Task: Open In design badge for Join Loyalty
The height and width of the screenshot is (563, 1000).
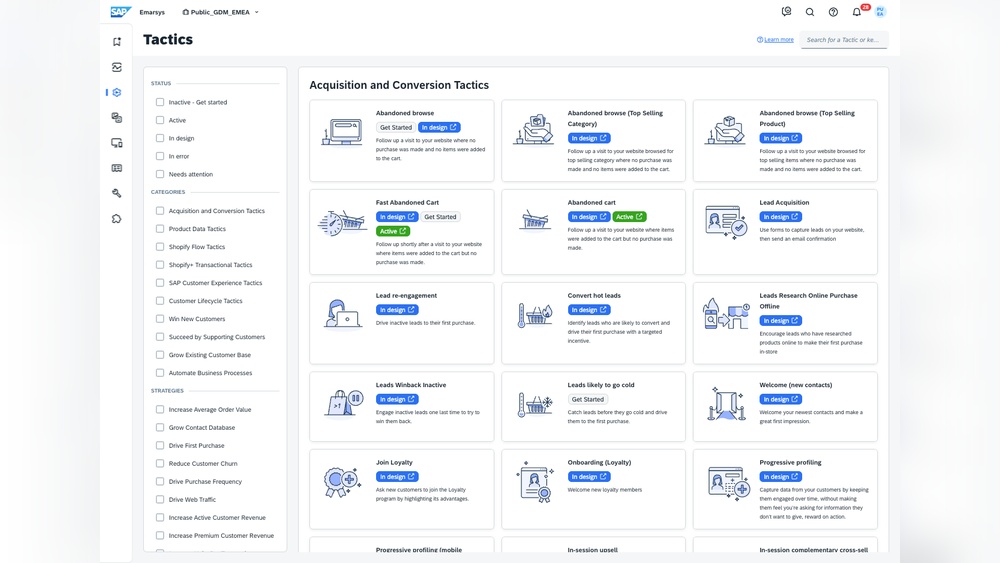Action: (x=397, y=477)
